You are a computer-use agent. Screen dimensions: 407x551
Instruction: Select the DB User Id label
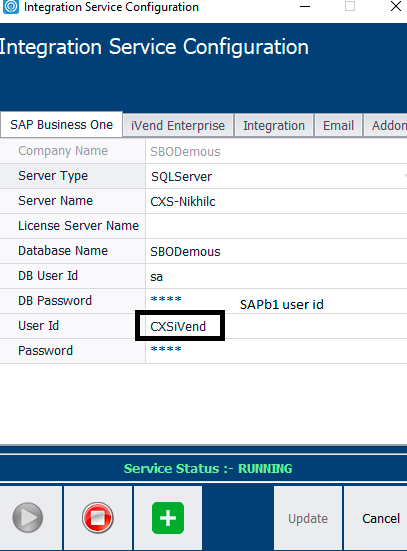tap(48, 276)
